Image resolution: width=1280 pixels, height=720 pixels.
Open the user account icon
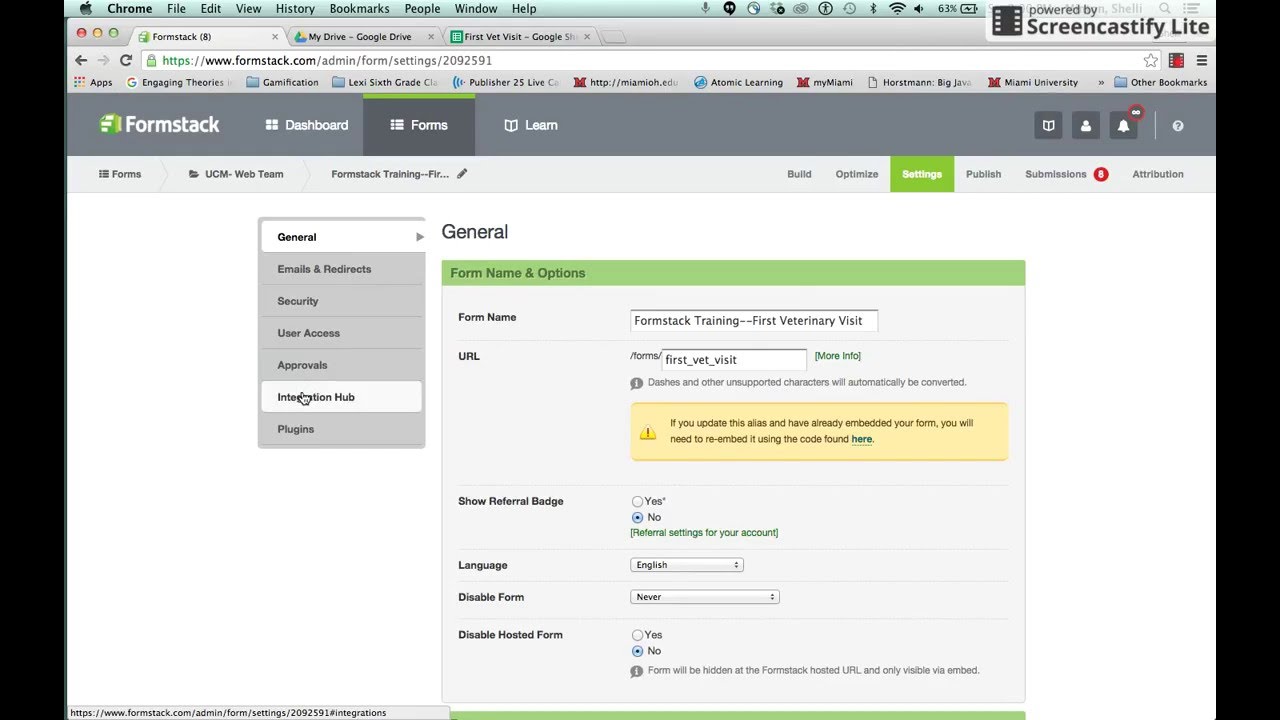click(x=1085, y=125)
